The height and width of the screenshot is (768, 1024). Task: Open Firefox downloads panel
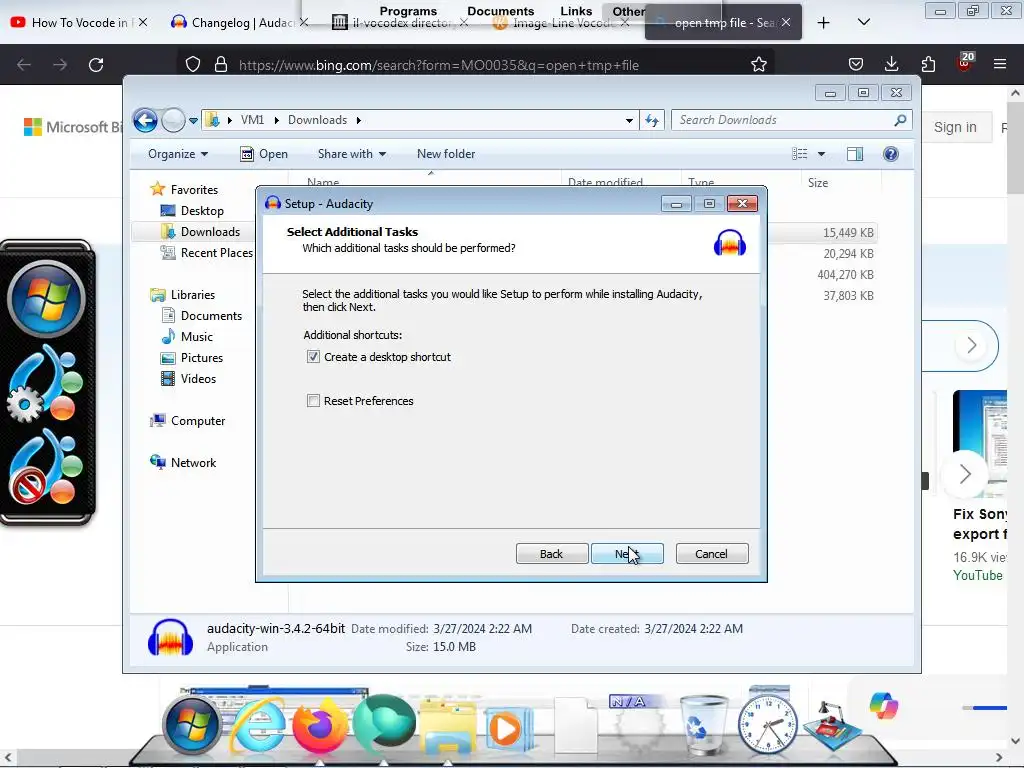click(891, 64)
